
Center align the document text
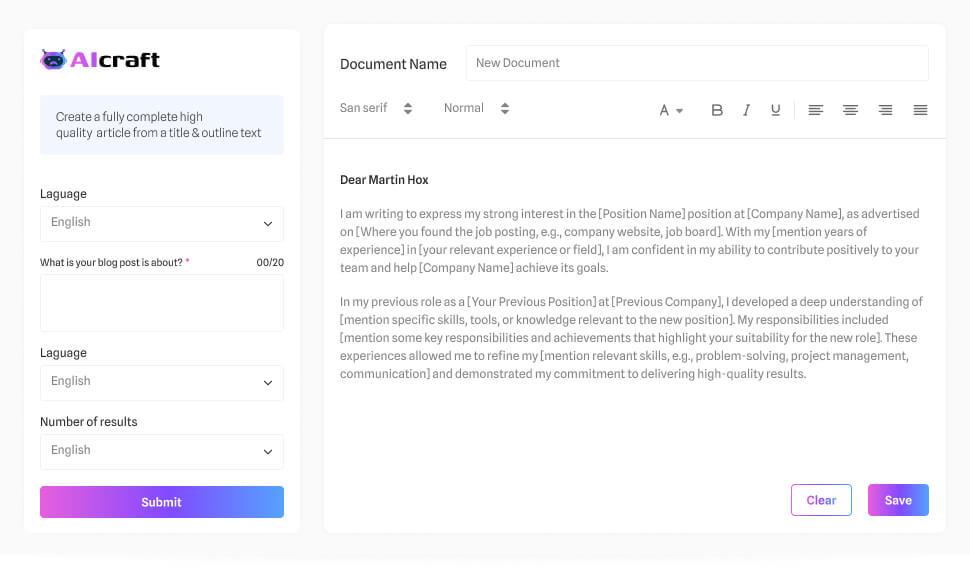[850, 110]
